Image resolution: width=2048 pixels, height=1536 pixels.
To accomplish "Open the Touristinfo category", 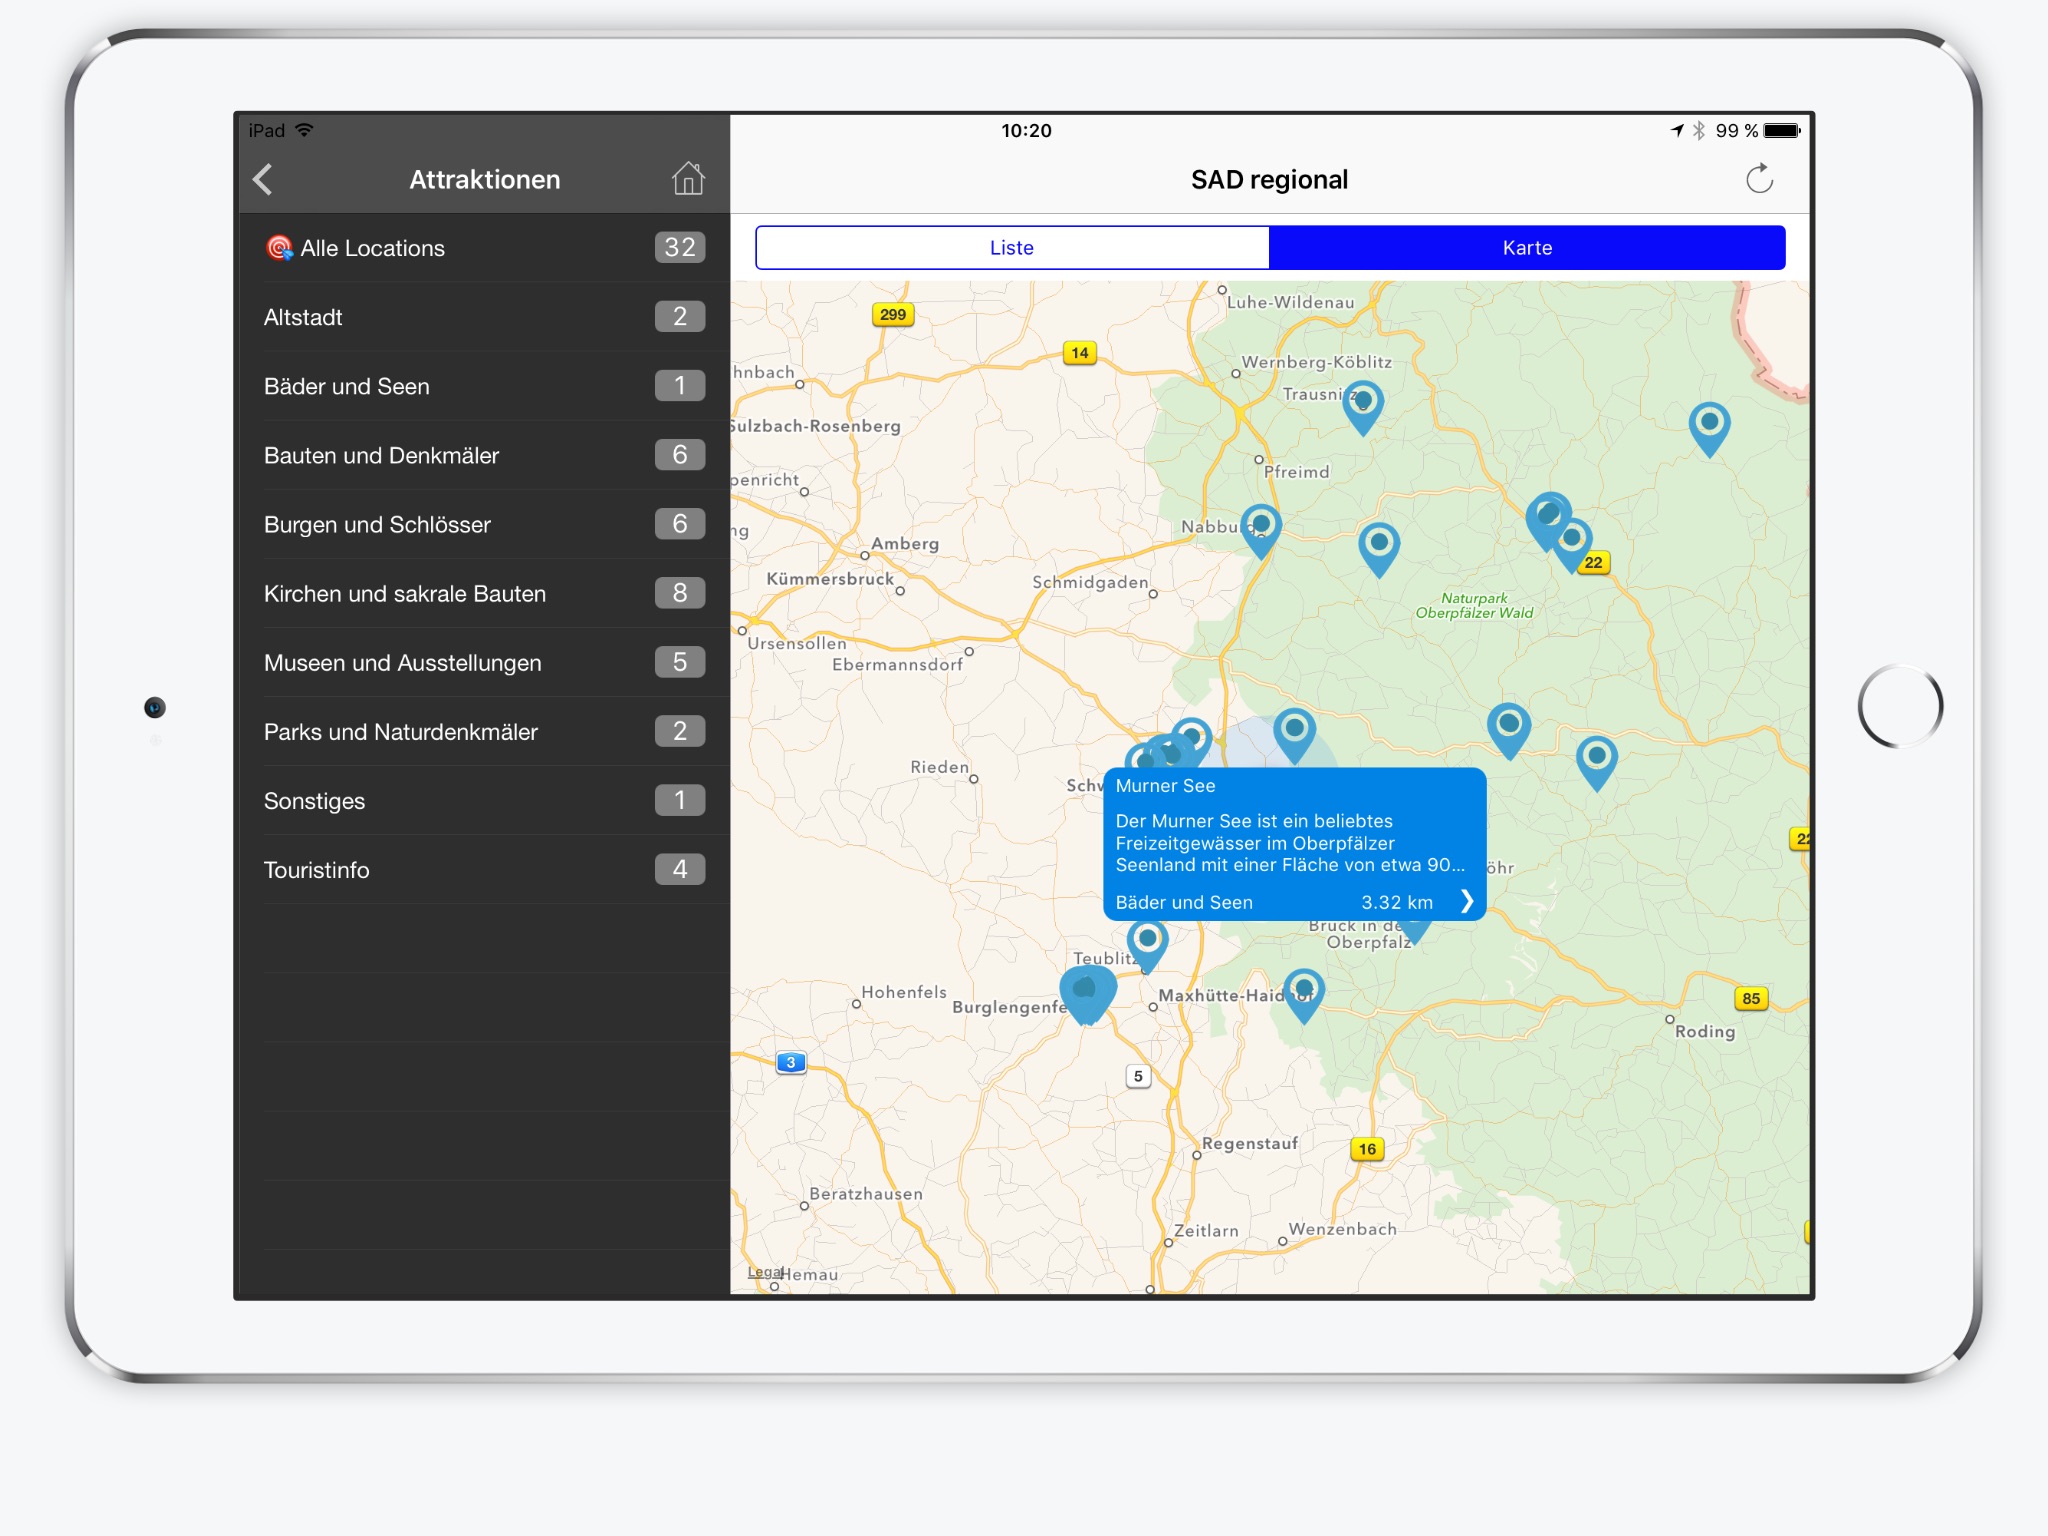I will [485, 869].
